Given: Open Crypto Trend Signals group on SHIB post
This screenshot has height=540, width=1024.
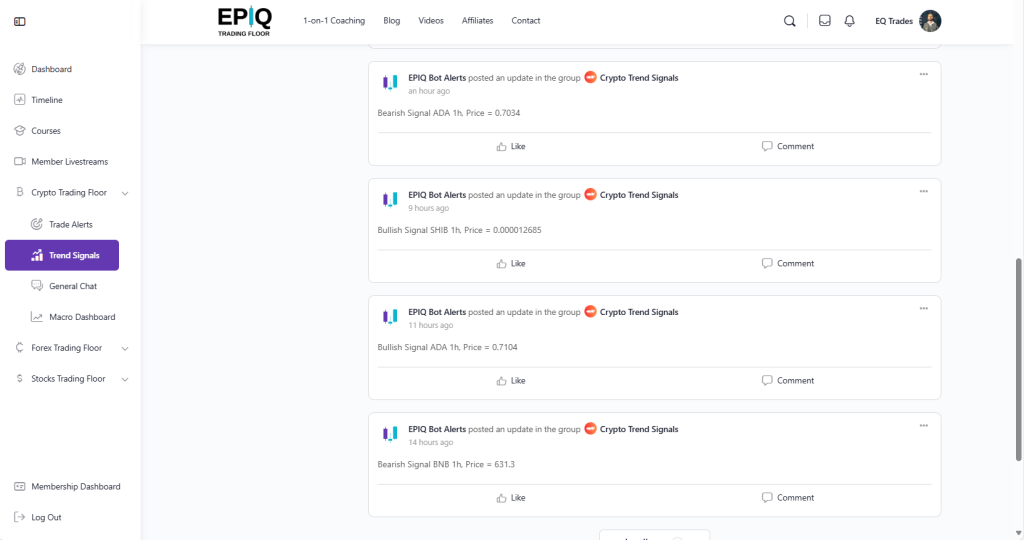Looking at the screenshot, I should [x=639, y=195].
